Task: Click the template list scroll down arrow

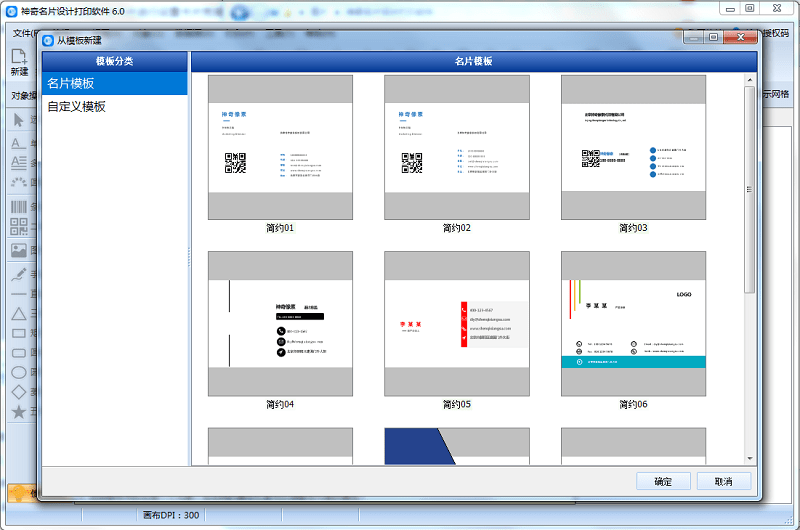Action: pos(749,458)
